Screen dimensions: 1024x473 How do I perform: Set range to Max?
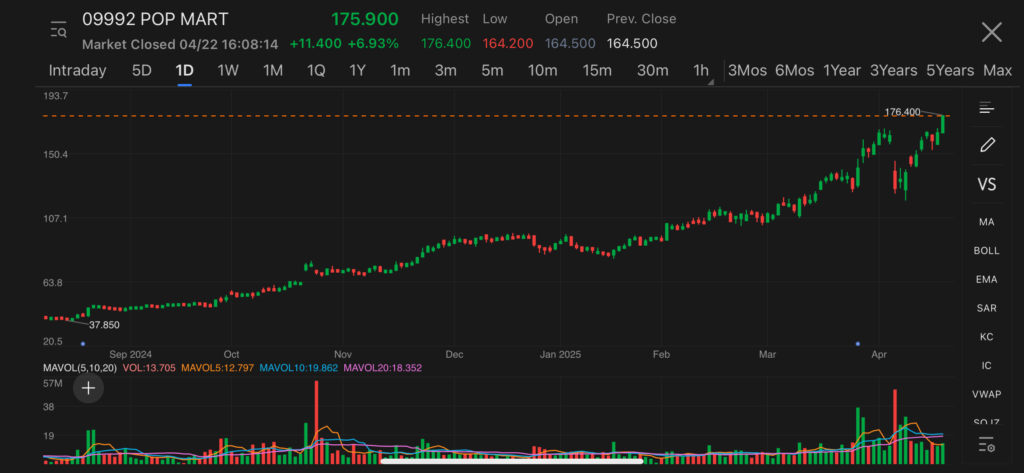pos(997,71)
